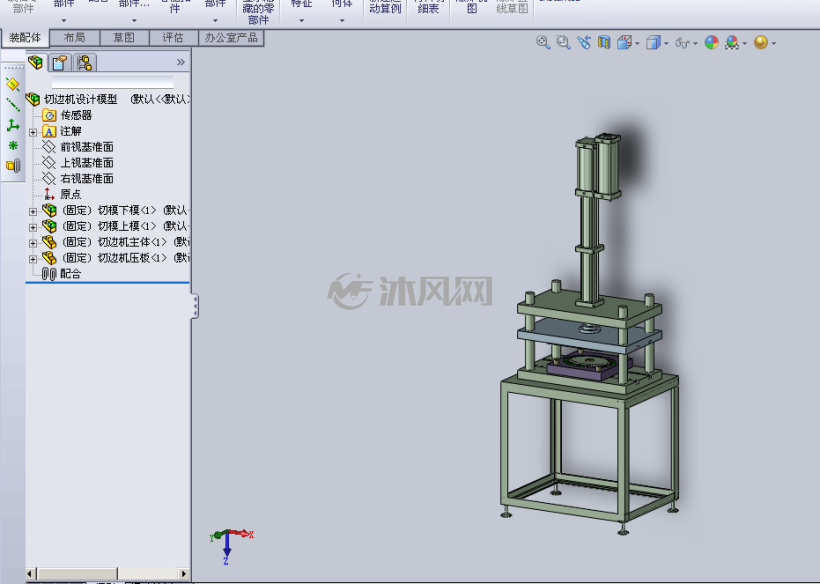Select the Plane tool in left toolbar
The height and width of the screenshot is (584, 820).
(13, 84)
